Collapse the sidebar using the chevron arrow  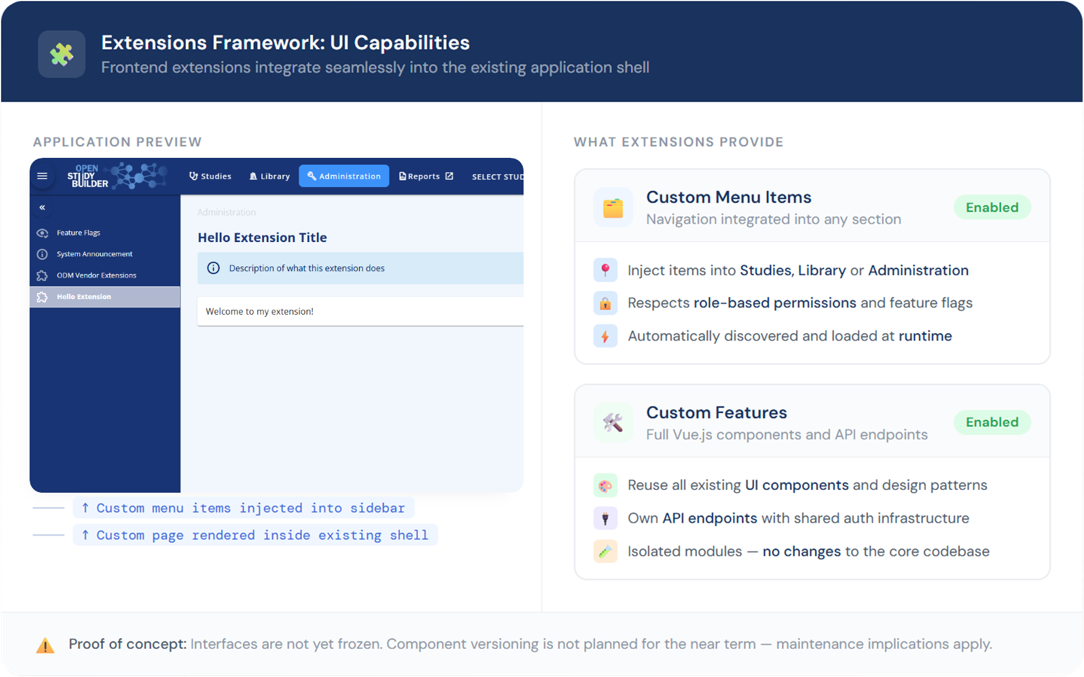pos(42,207)
